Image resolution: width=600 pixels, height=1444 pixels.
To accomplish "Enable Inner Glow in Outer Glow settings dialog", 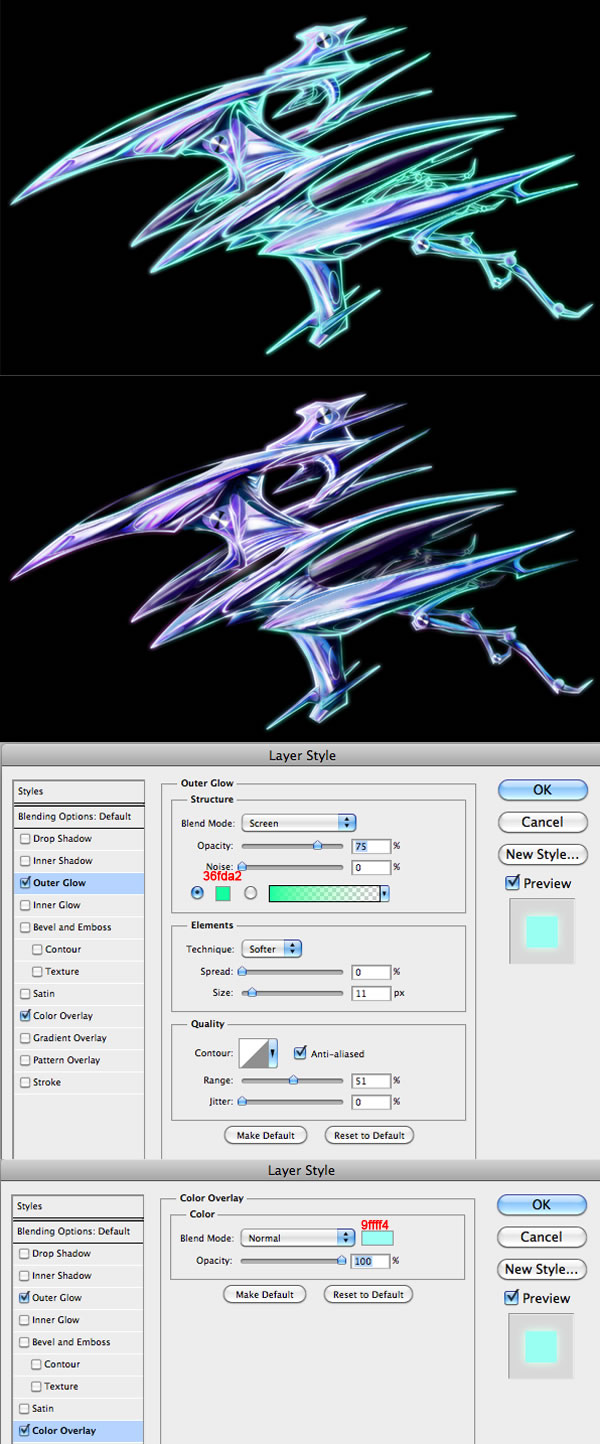I will (x=25, y=905).
